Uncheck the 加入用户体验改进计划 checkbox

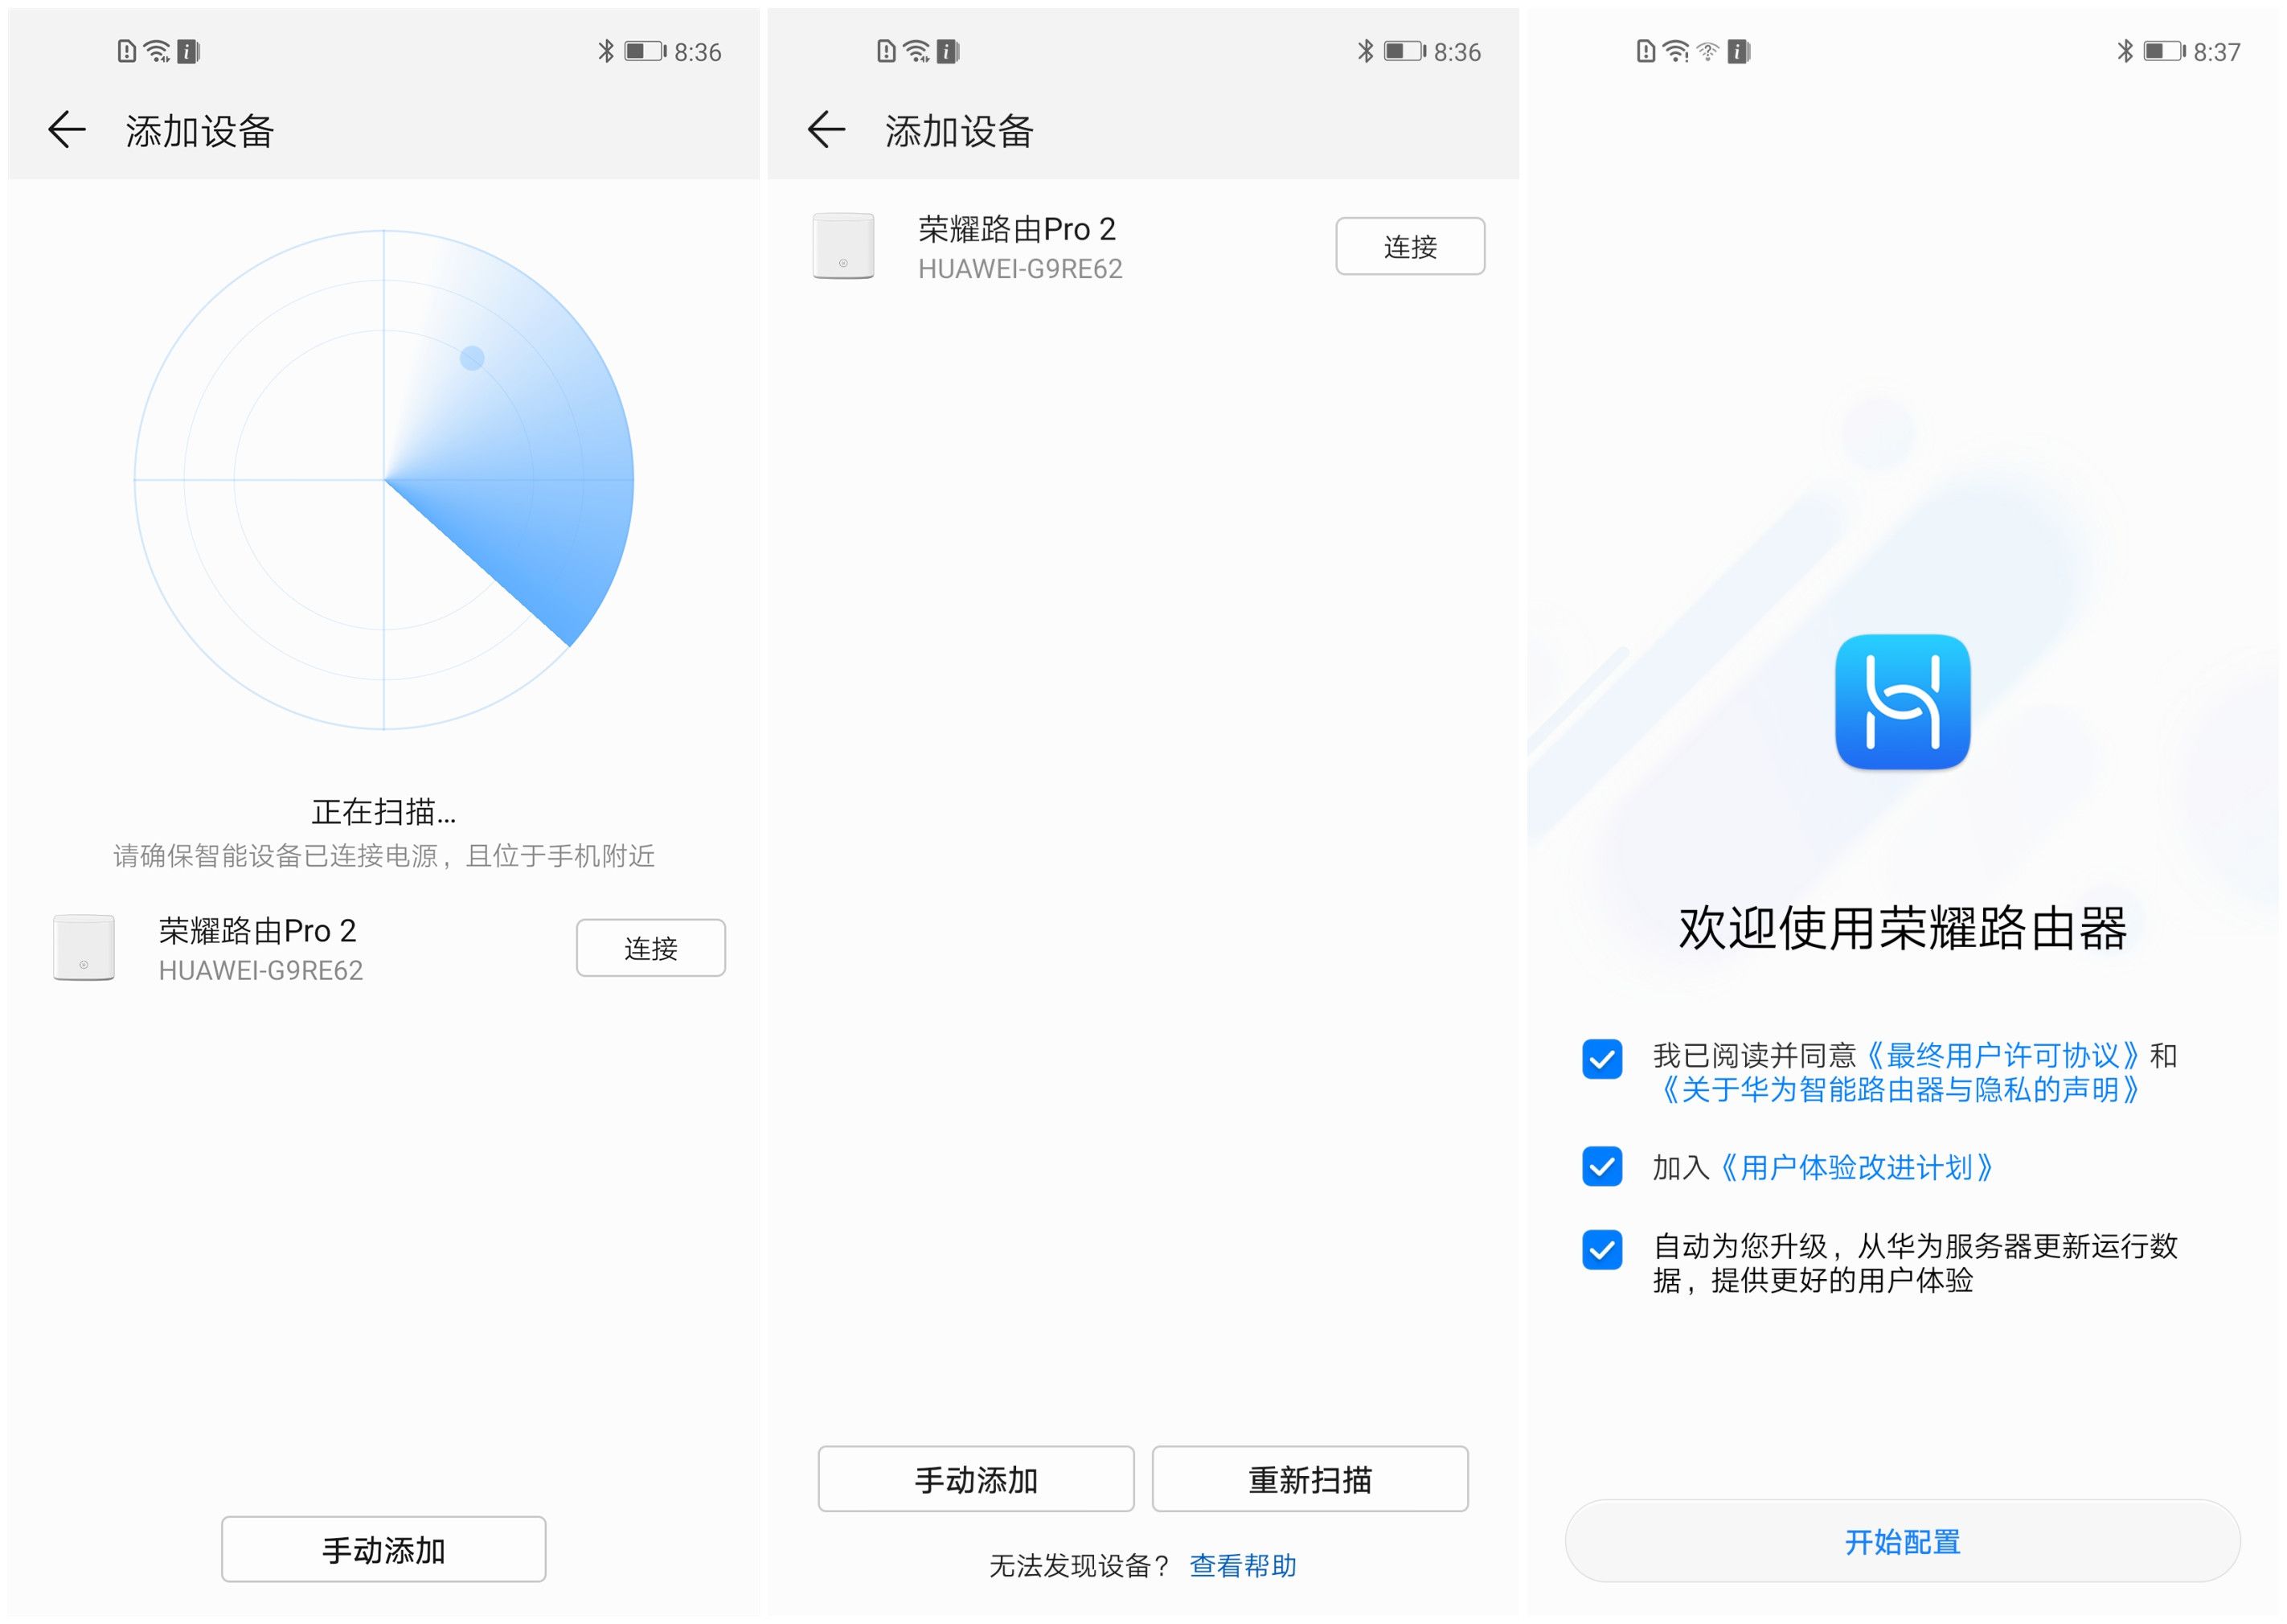(1602, 1166)
